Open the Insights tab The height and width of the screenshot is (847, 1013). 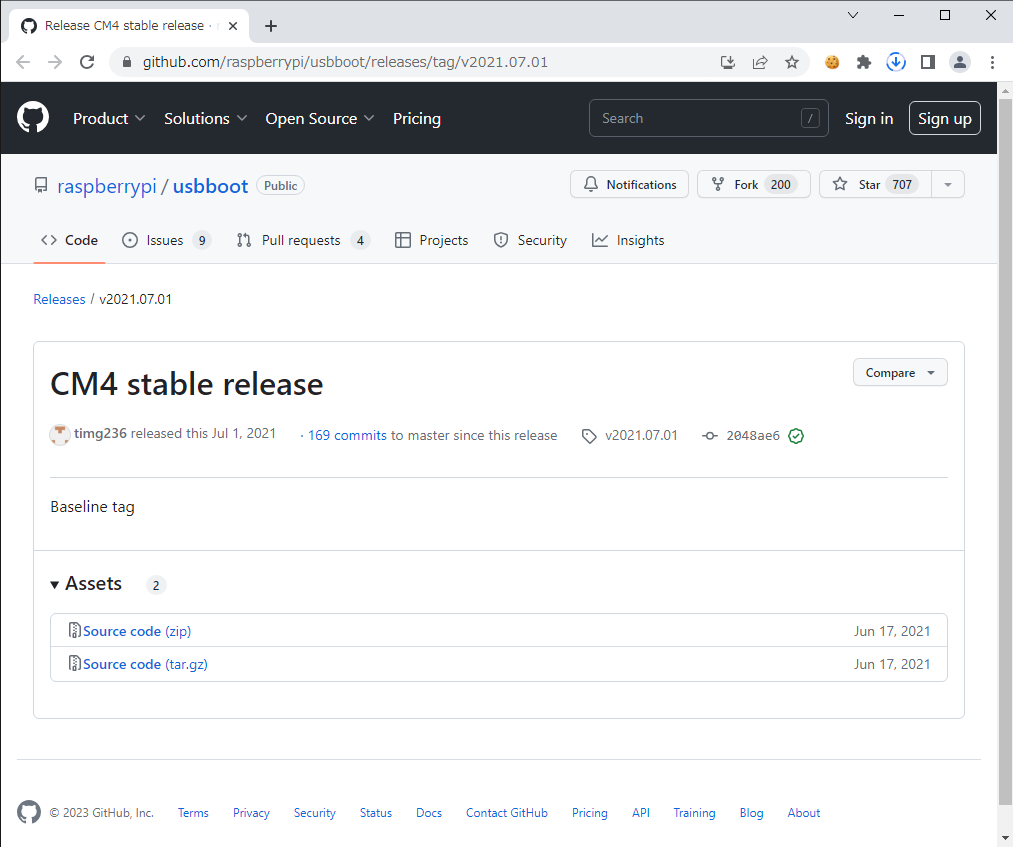pos(628,240)
